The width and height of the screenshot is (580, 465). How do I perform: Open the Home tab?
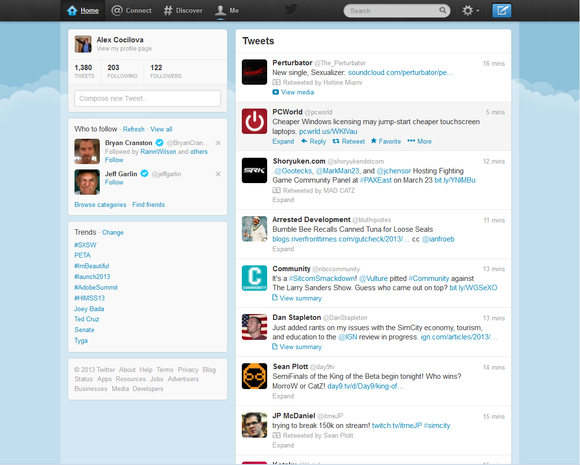click(x=83, y=10)
